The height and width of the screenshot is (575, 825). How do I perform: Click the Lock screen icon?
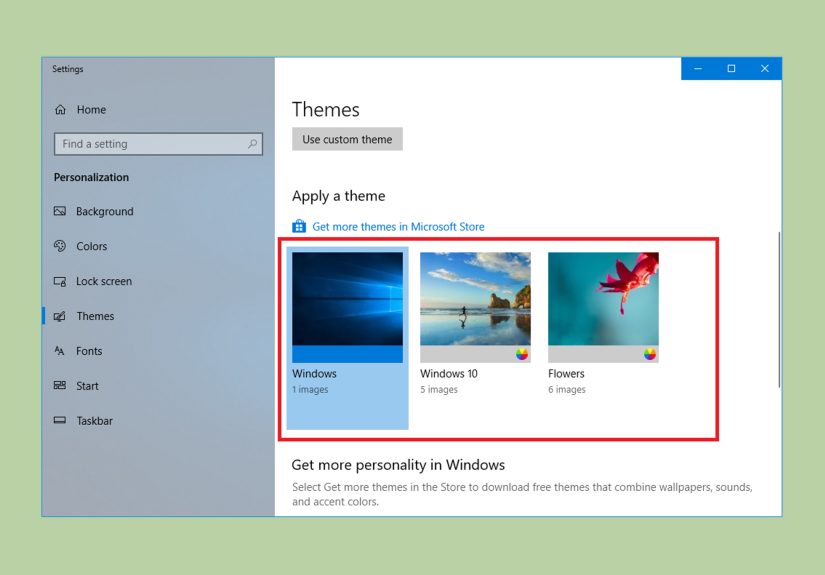pyautogui.click(x=60, y=281)
